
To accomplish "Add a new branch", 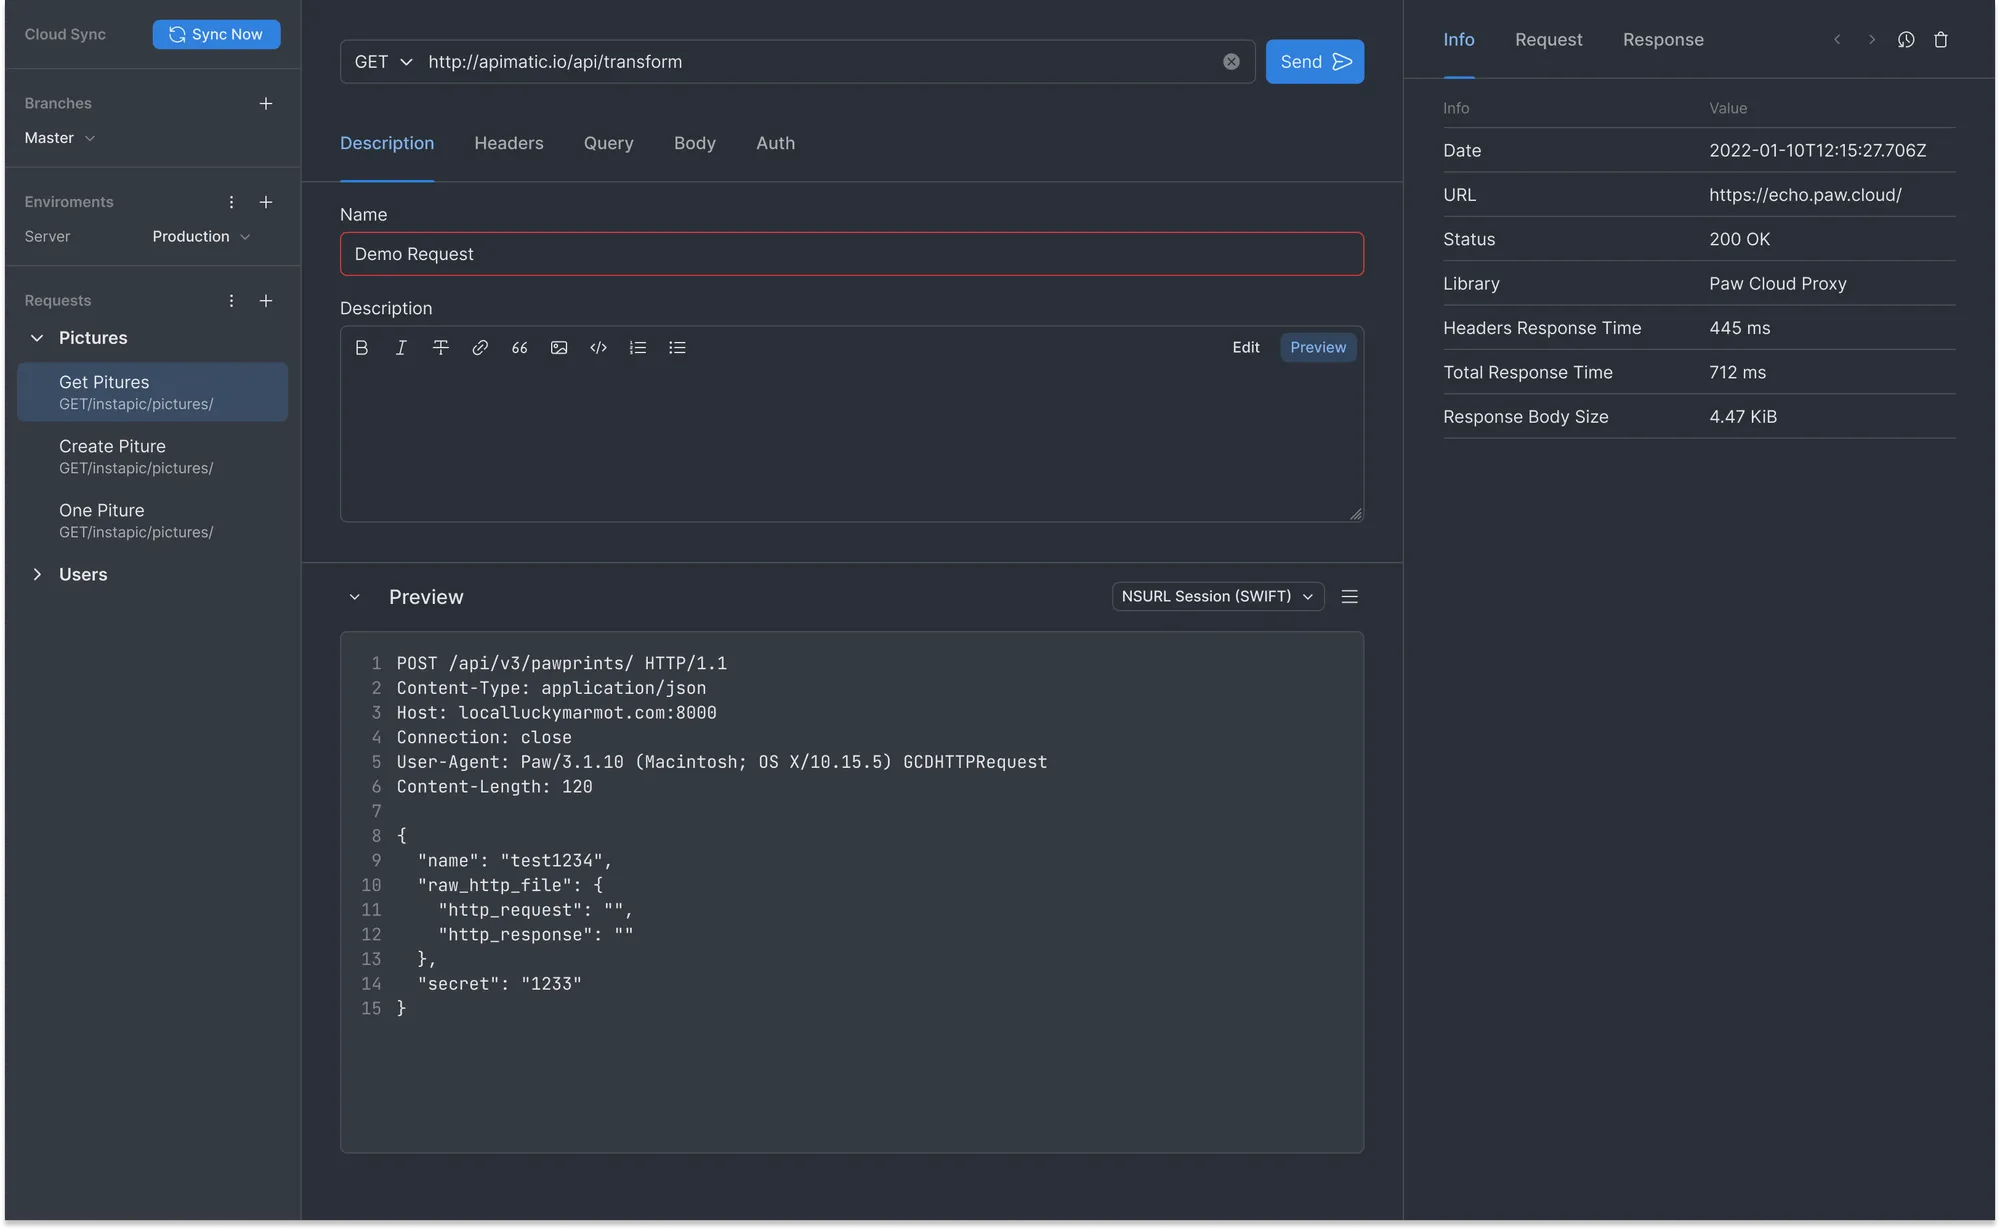I will [266, 103].
